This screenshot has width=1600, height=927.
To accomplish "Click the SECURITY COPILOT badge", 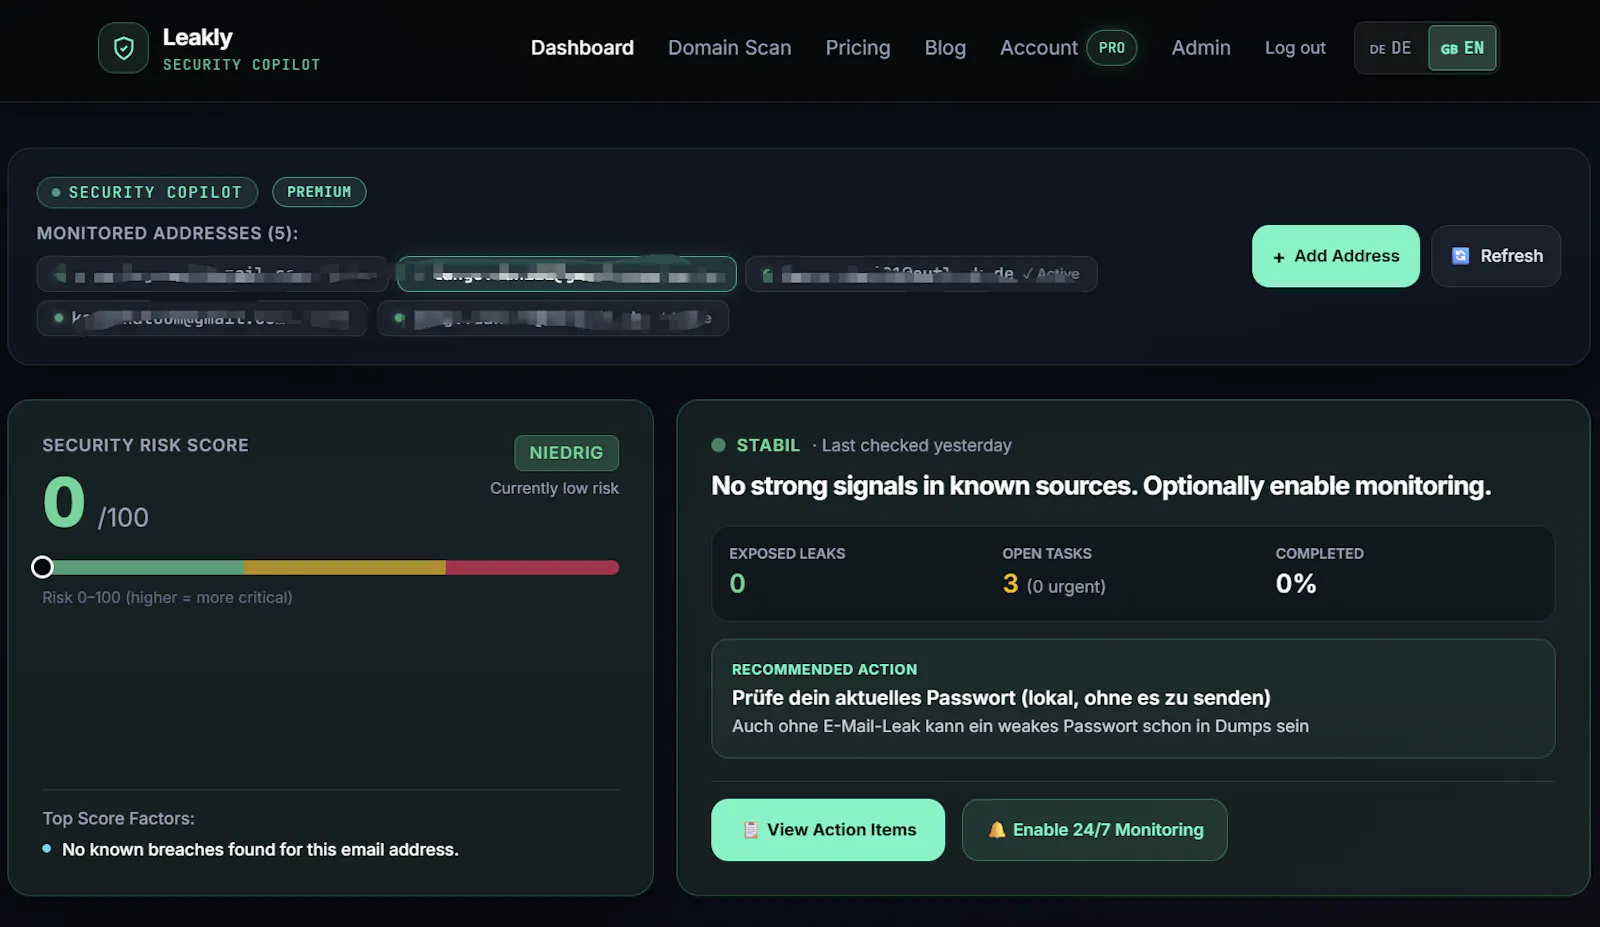I will pos(147,192).
